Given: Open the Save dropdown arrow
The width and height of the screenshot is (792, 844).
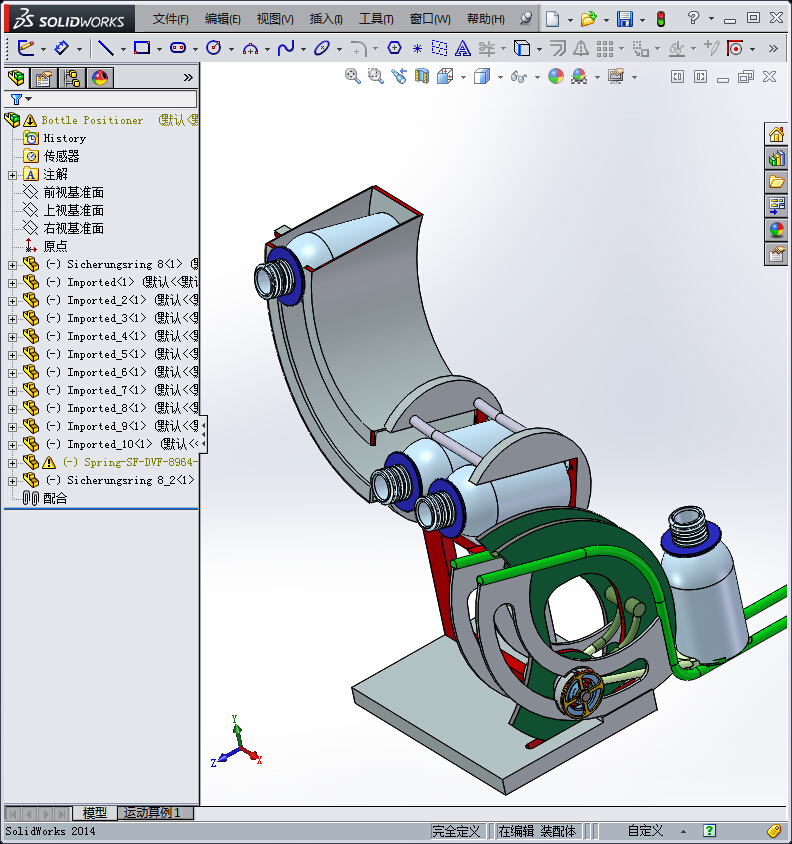Looking at the screenshot, I should [x=642, y=20].
